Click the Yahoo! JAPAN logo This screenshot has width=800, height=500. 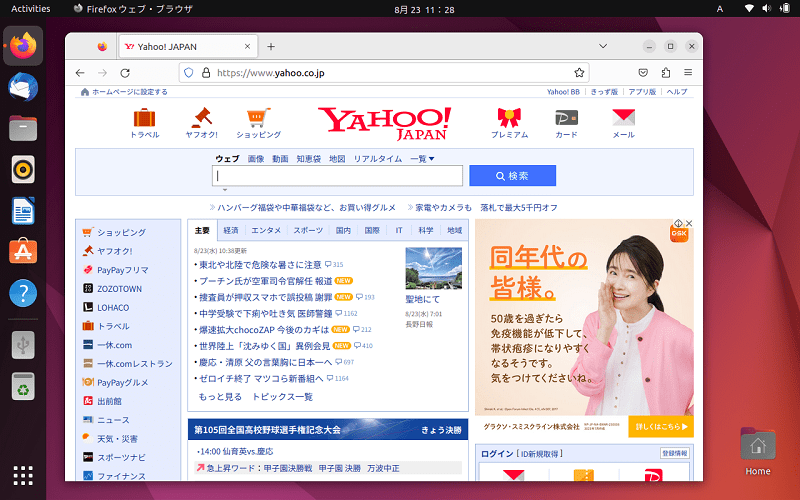(385, 123)
